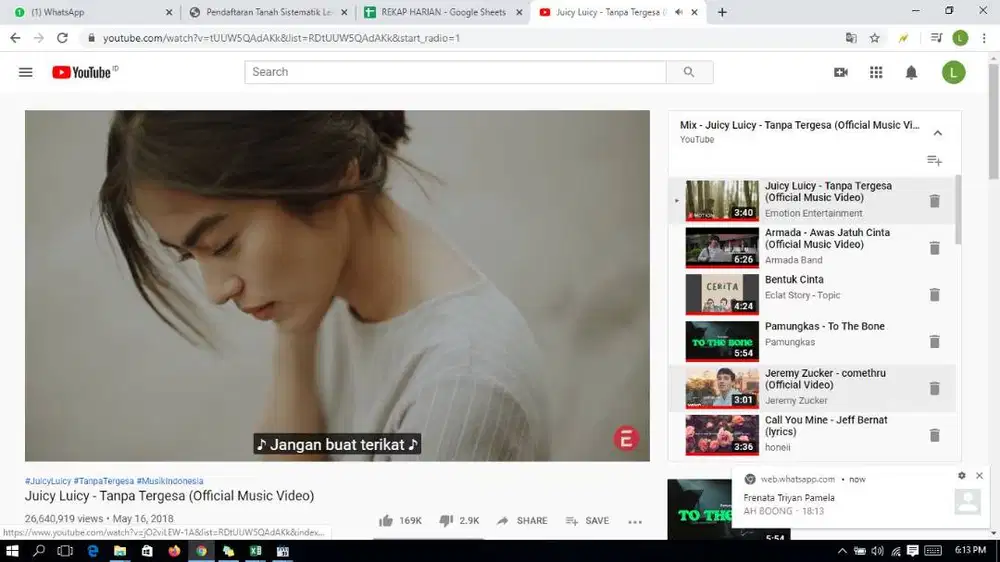Save the video to a playlist
1000x562 pixels.
(x=587, y=521)
